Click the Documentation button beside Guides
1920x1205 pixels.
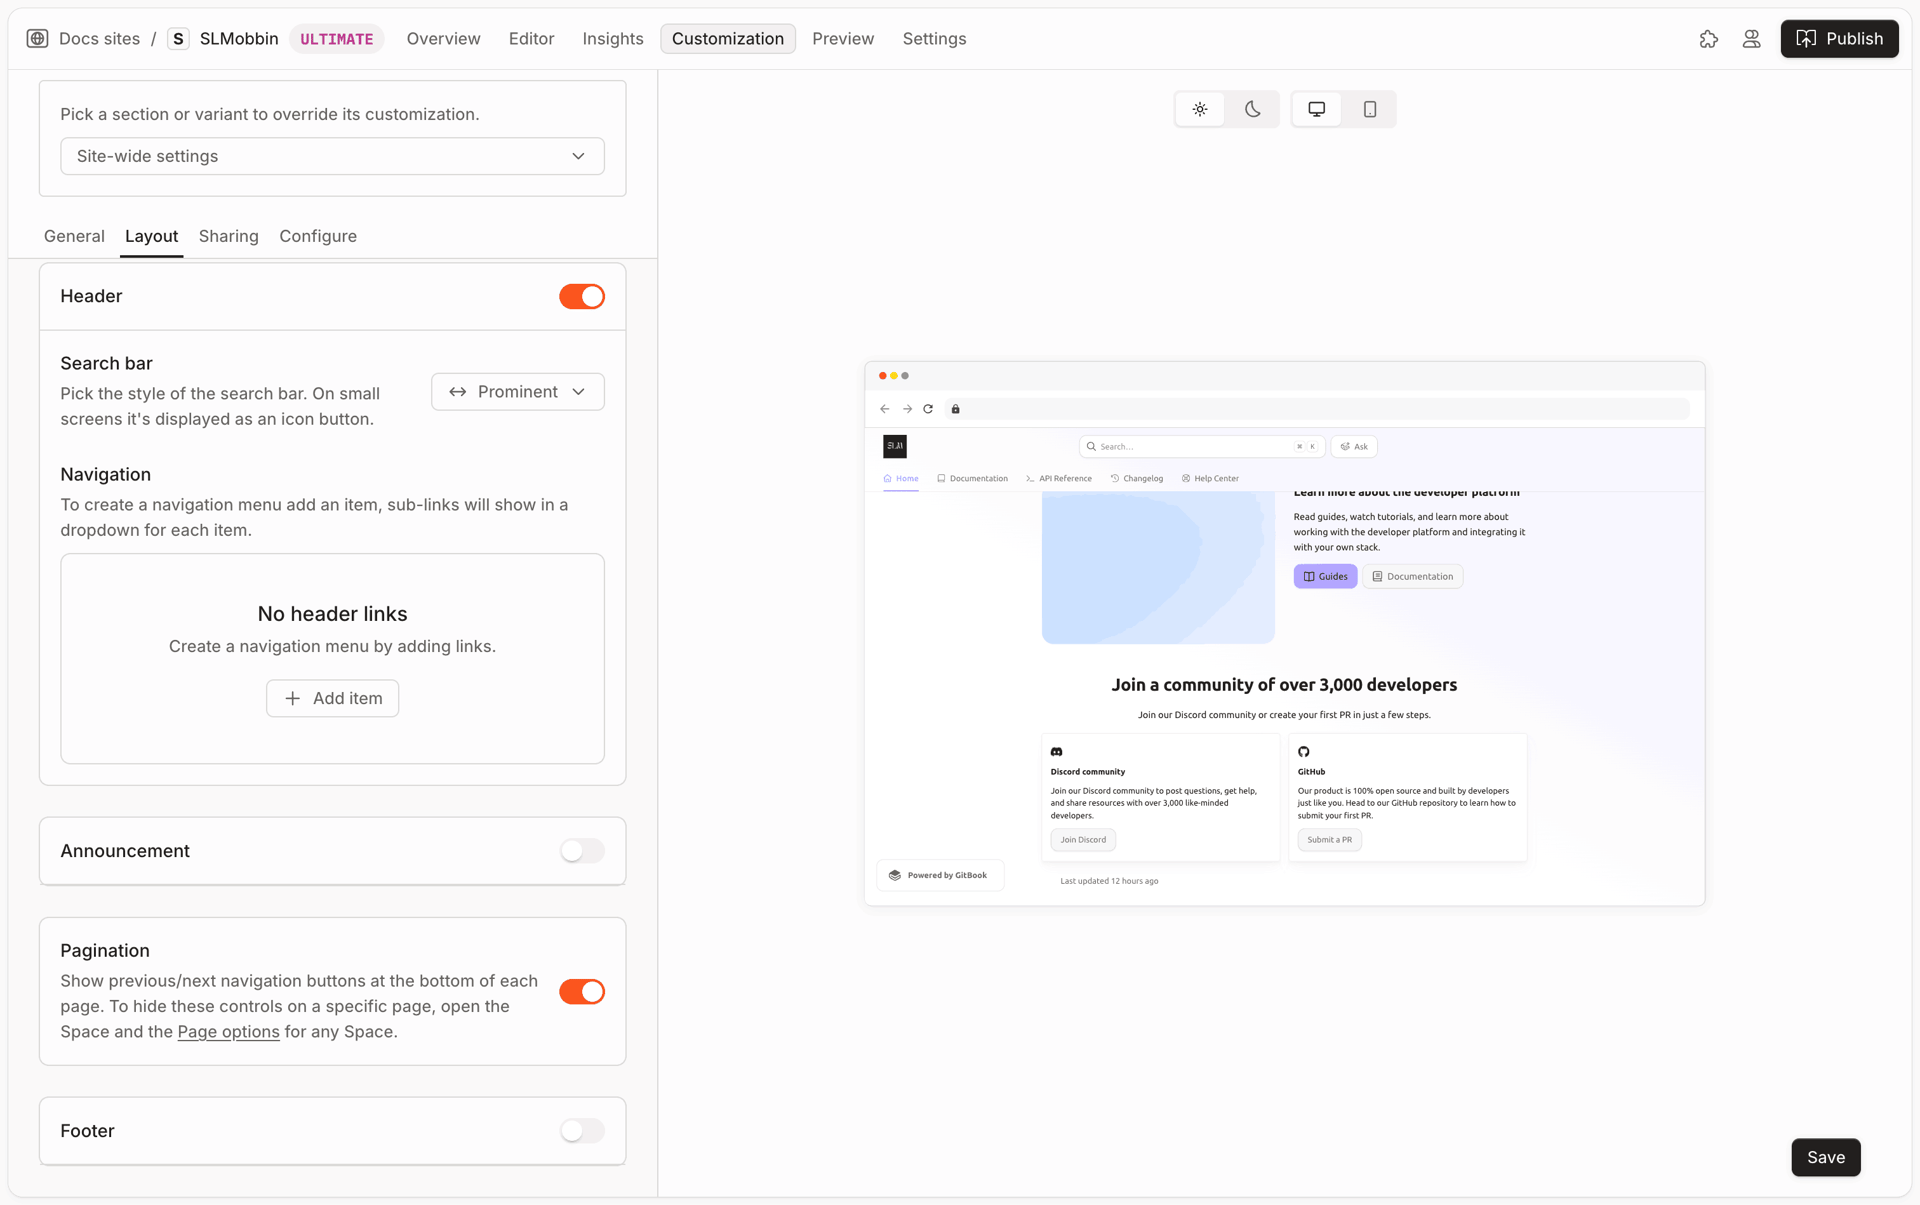tap(1412, 576)
